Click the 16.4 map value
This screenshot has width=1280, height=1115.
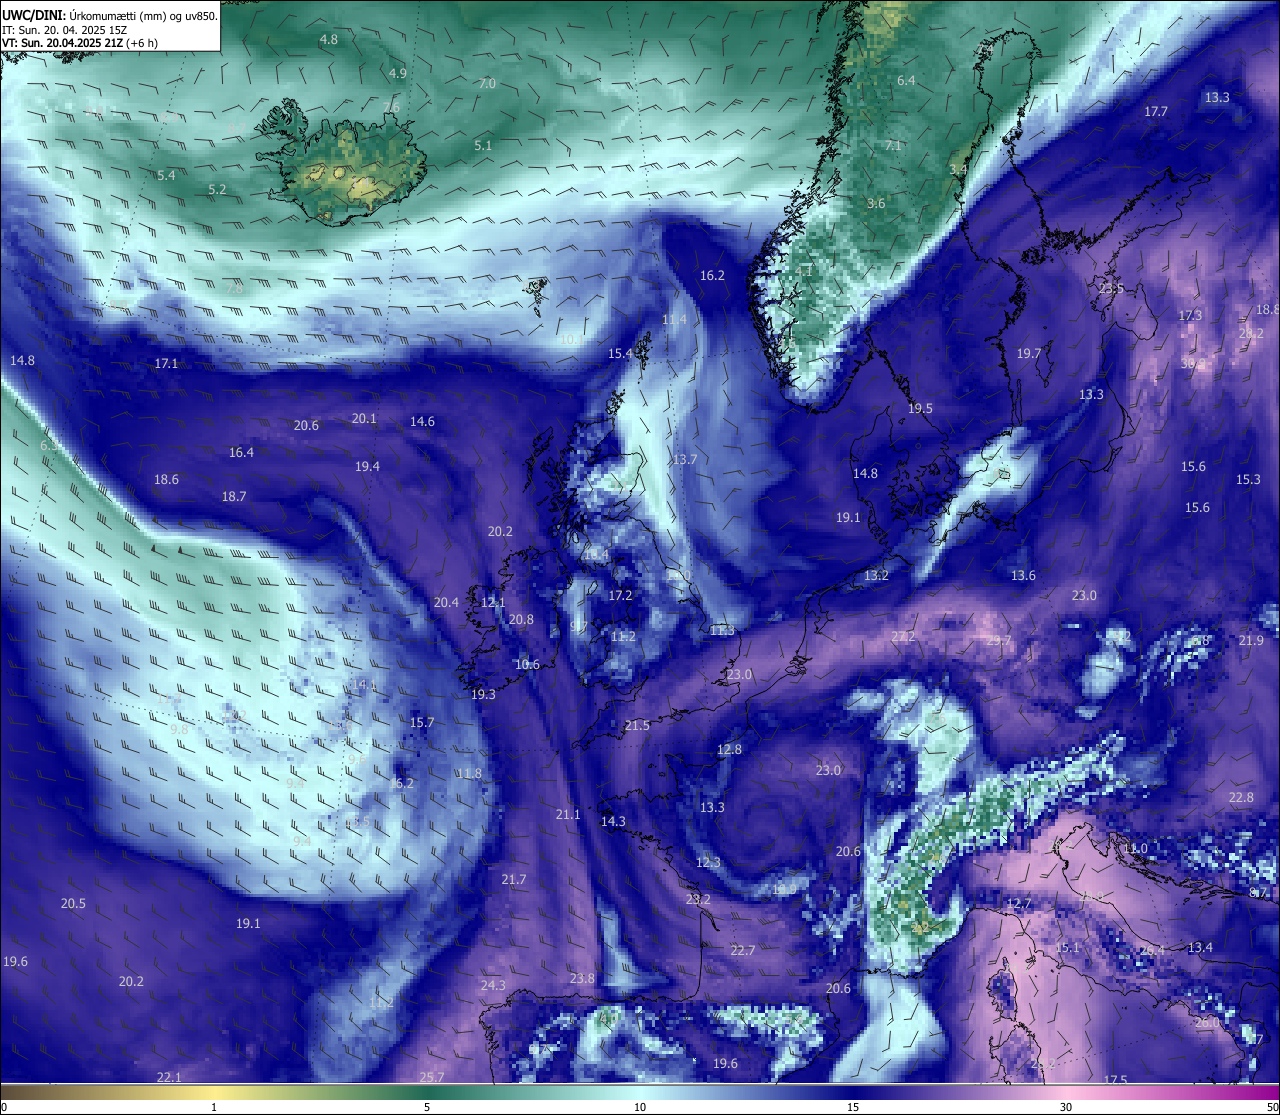(x=241, y=452)
